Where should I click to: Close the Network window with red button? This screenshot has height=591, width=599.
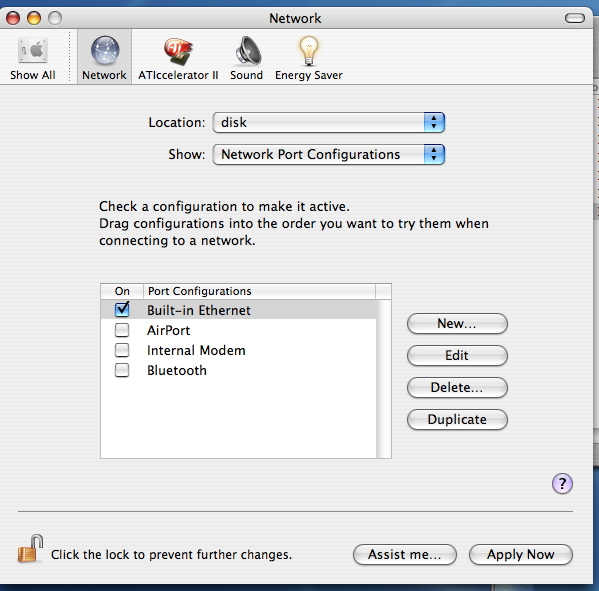(x=13, y=18)
